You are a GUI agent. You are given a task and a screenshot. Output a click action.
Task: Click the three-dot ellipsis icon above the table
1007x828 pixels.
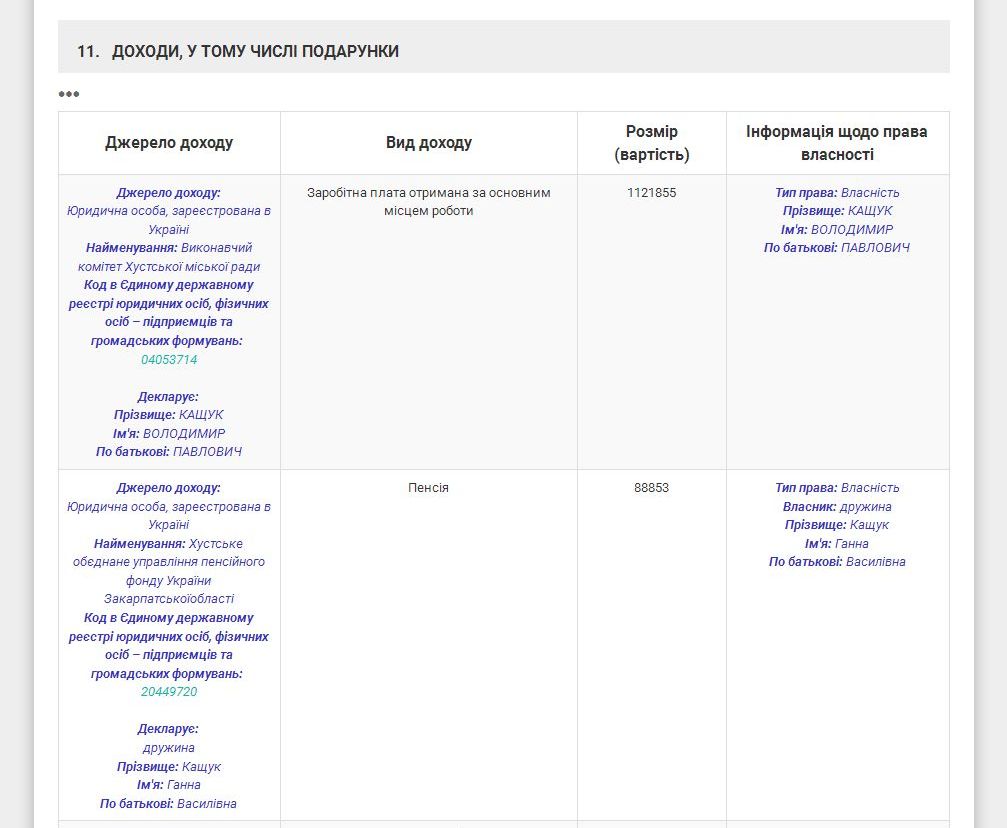pos(69,94)
